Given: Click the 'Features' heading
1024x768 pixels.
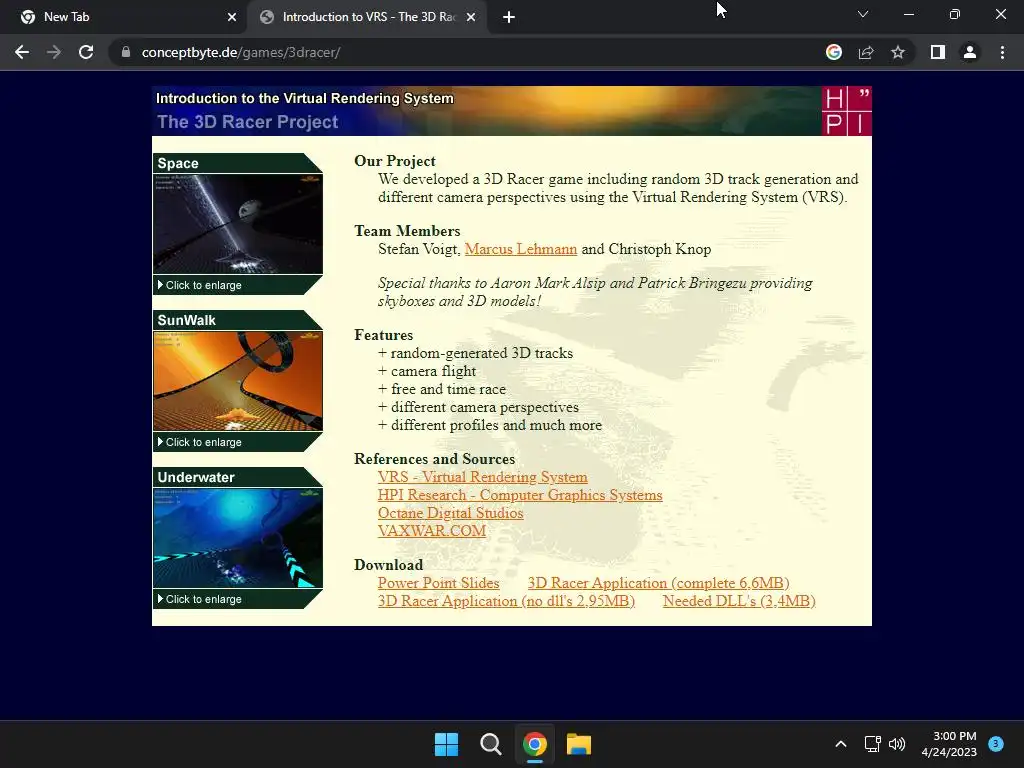Looking at the screenshot, I should click(x=383, y=335).
